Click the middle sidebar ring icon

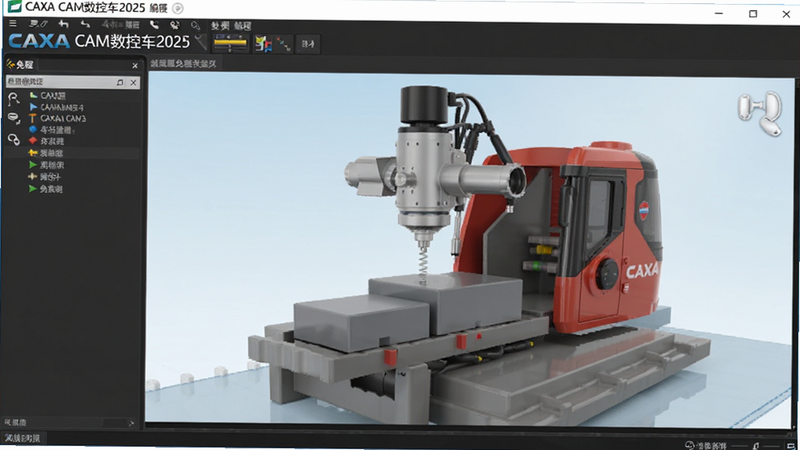coord(13,118)
